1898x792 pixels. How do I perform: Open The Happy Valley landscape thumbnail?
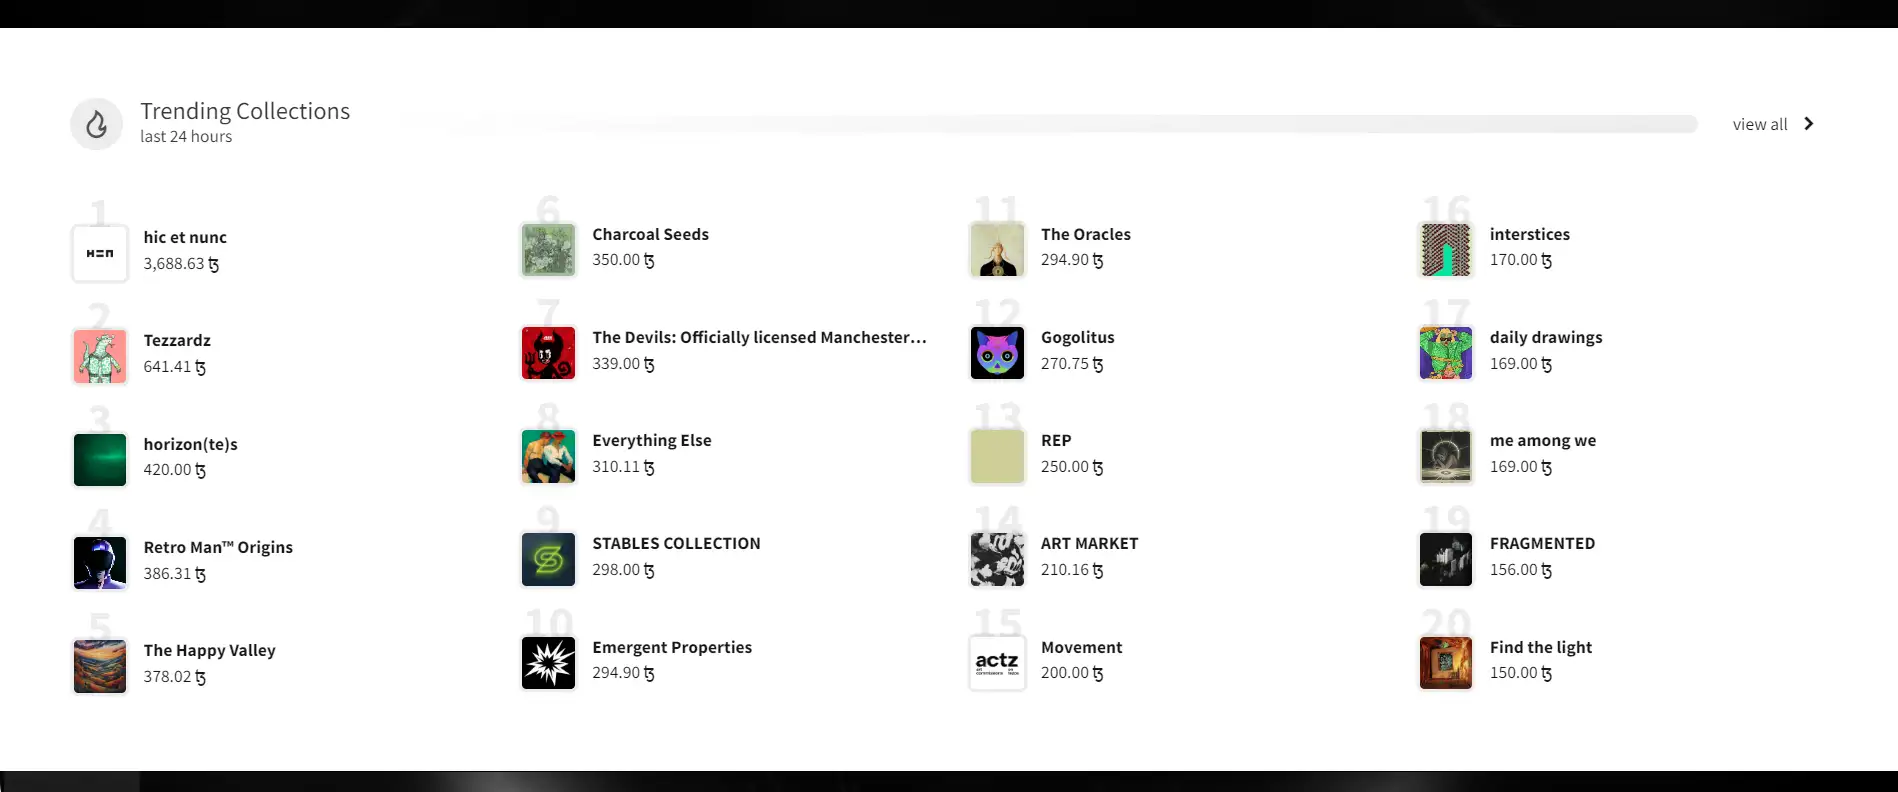pyautogui.click(x=100, y=666)
